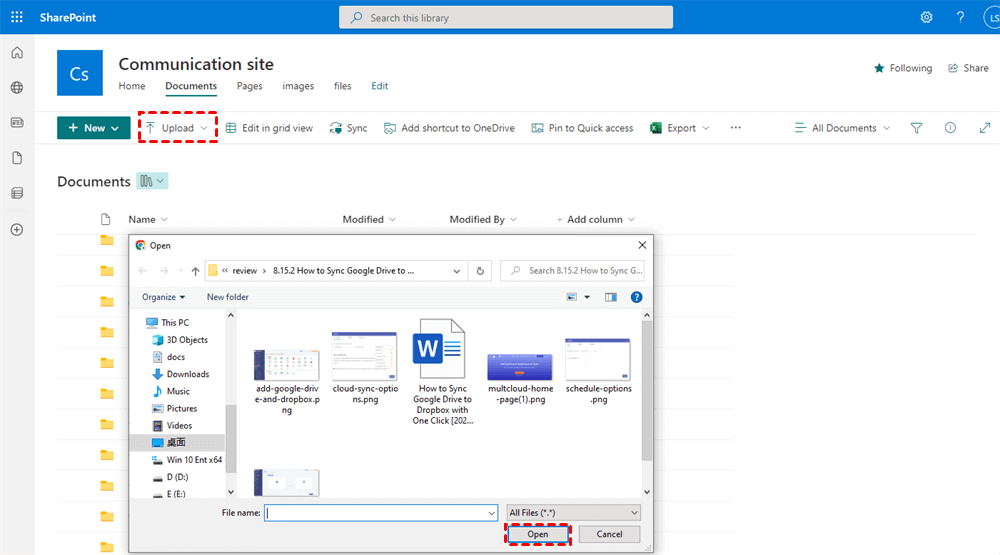Switch to the Pages site tab
The image size is (1000, 555).
pyautogui.click(x=249, y=86)
